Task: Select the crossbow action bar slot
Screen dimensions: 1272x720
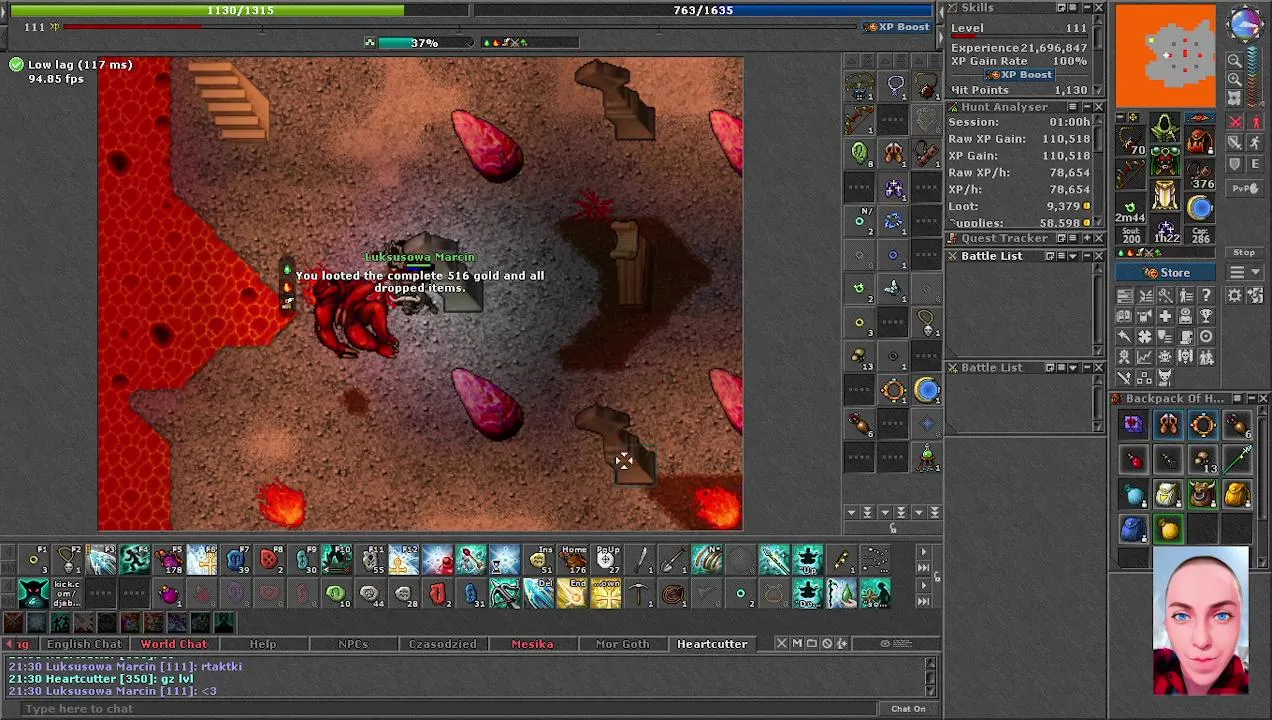Action: (505, 594)
